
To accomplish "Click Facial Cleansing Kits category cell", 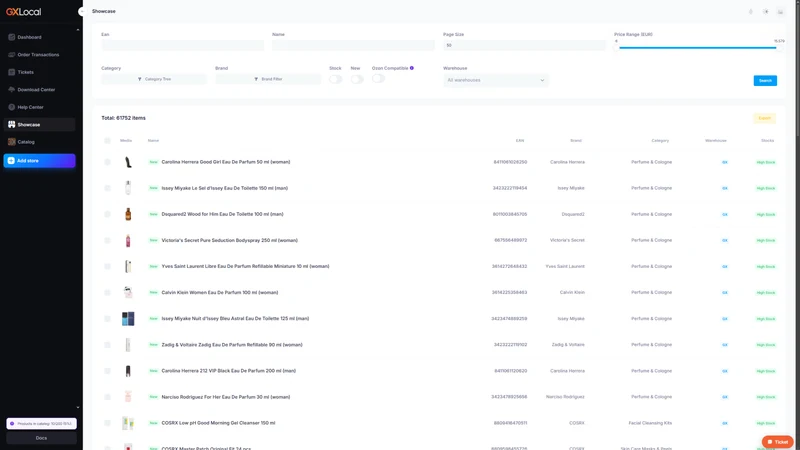I will (x=650, y=423).
